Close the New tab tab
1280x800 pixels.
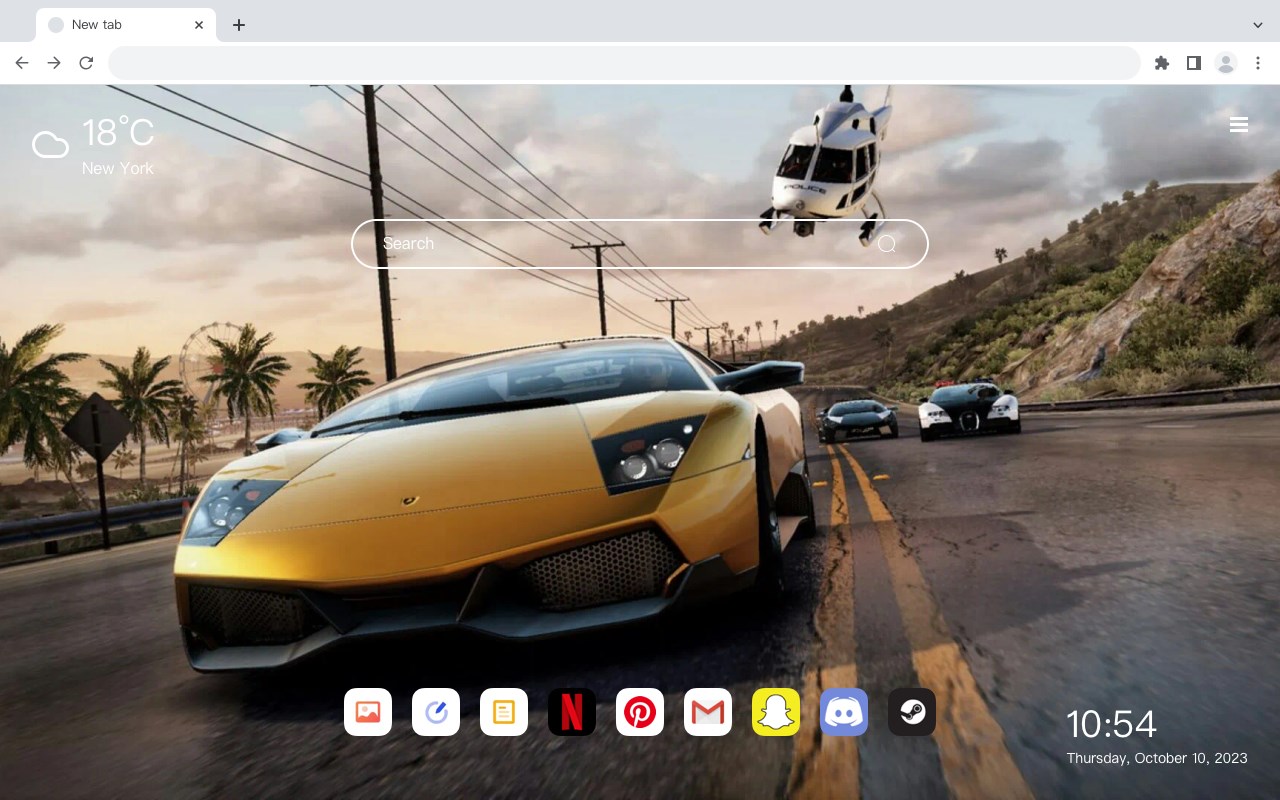pos(199,25)
